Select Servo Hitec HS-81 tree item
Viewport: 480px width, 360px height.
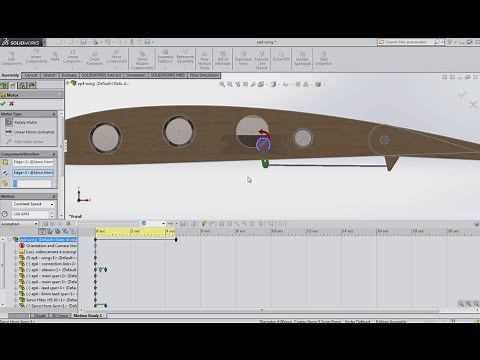[48, 300]
